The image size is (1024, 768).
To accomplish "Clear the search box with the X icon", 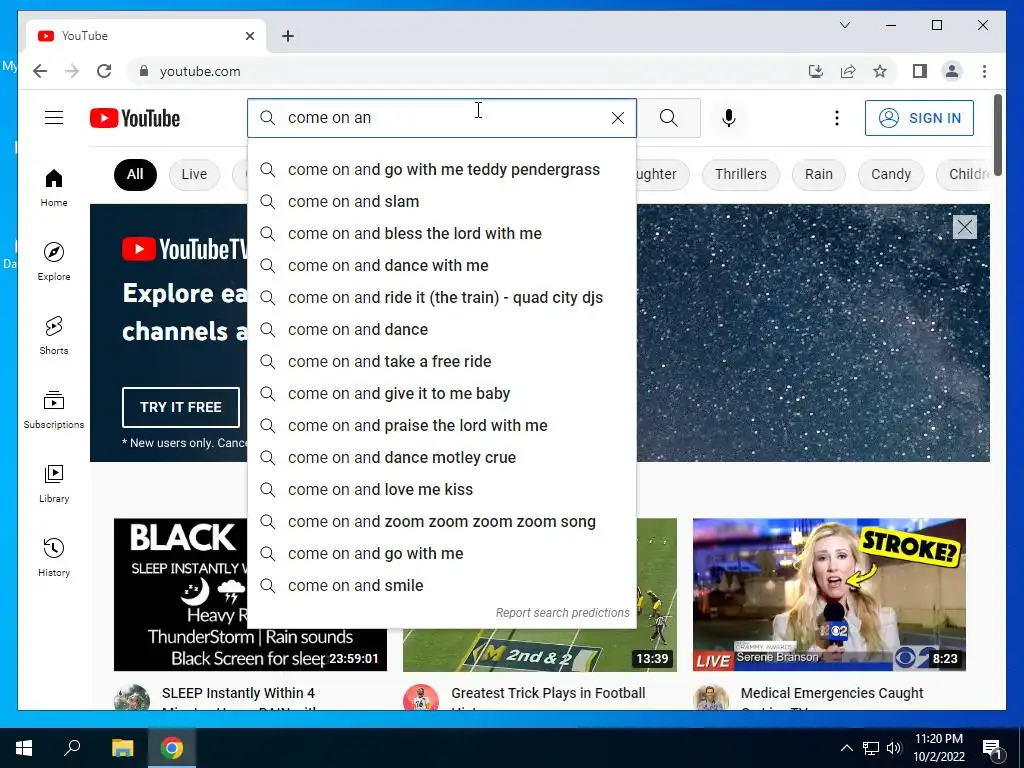I will pos(617,118).
